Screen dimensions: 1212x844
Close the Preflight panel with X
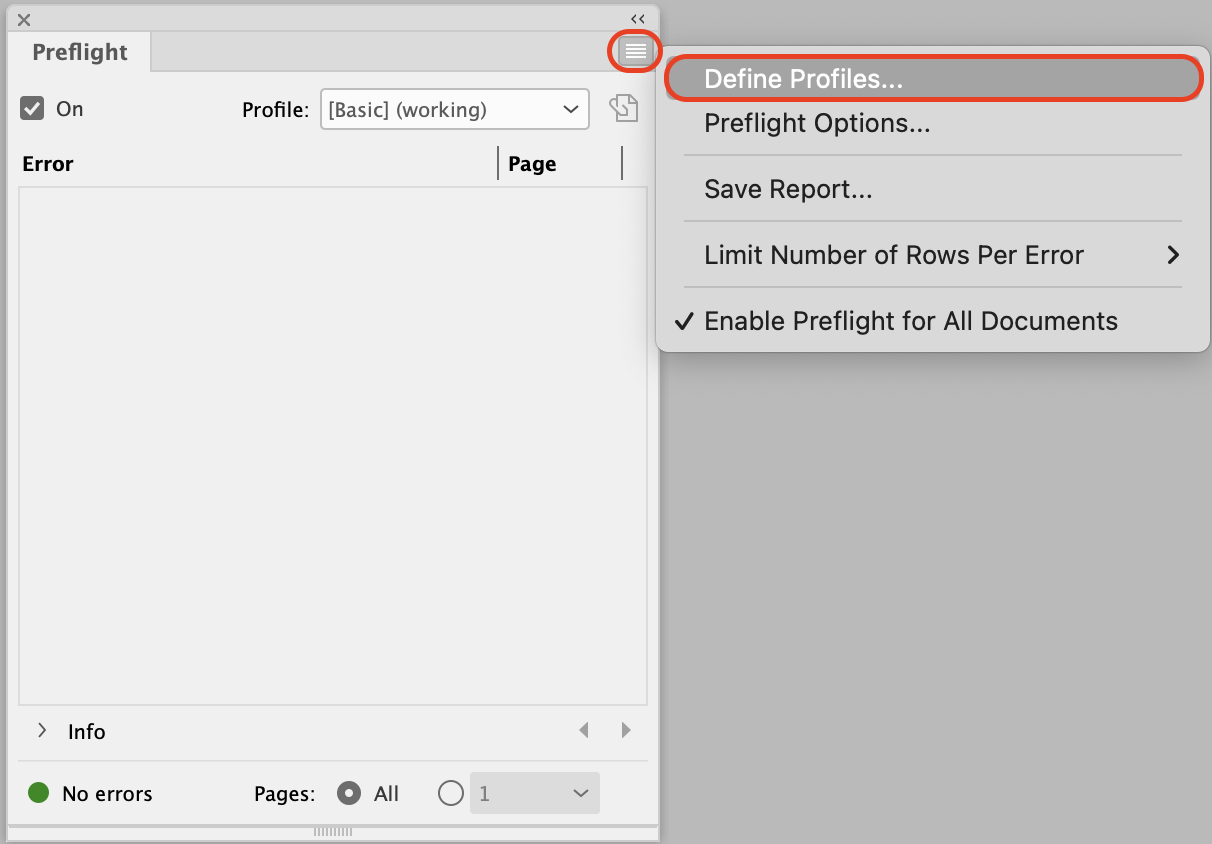click(x=24, y=20)
